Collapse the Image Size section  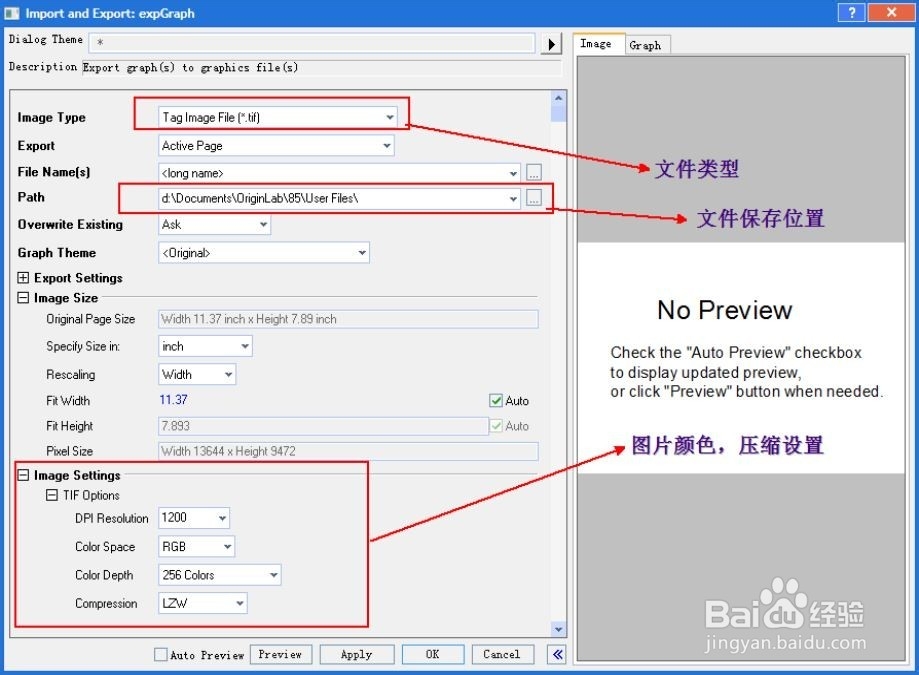[x=23, y=298]
